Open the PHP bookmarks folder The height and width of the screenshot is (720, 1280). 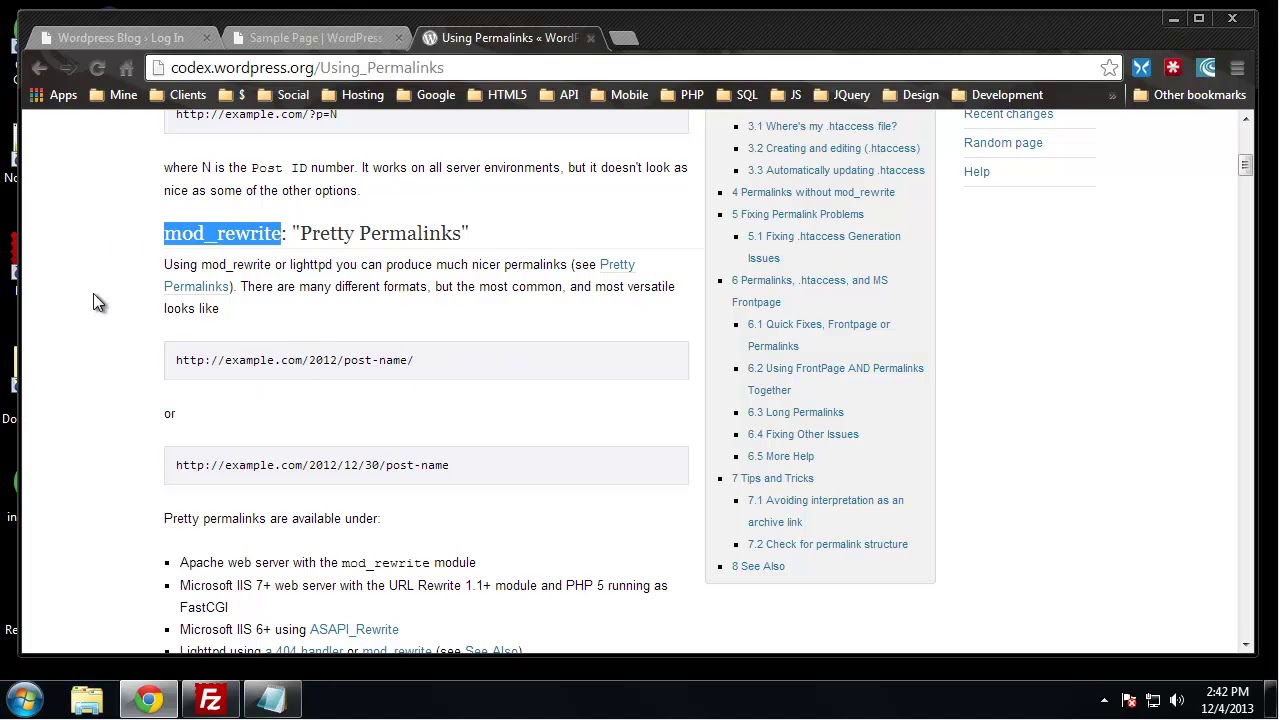682,95
